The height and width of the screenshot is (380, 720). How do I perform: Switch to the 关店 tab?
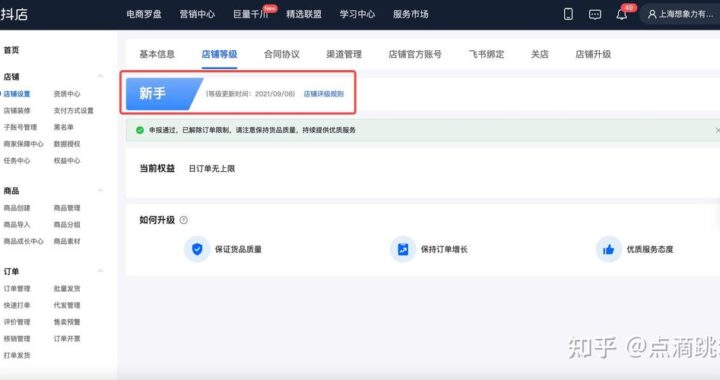point(540,54)
